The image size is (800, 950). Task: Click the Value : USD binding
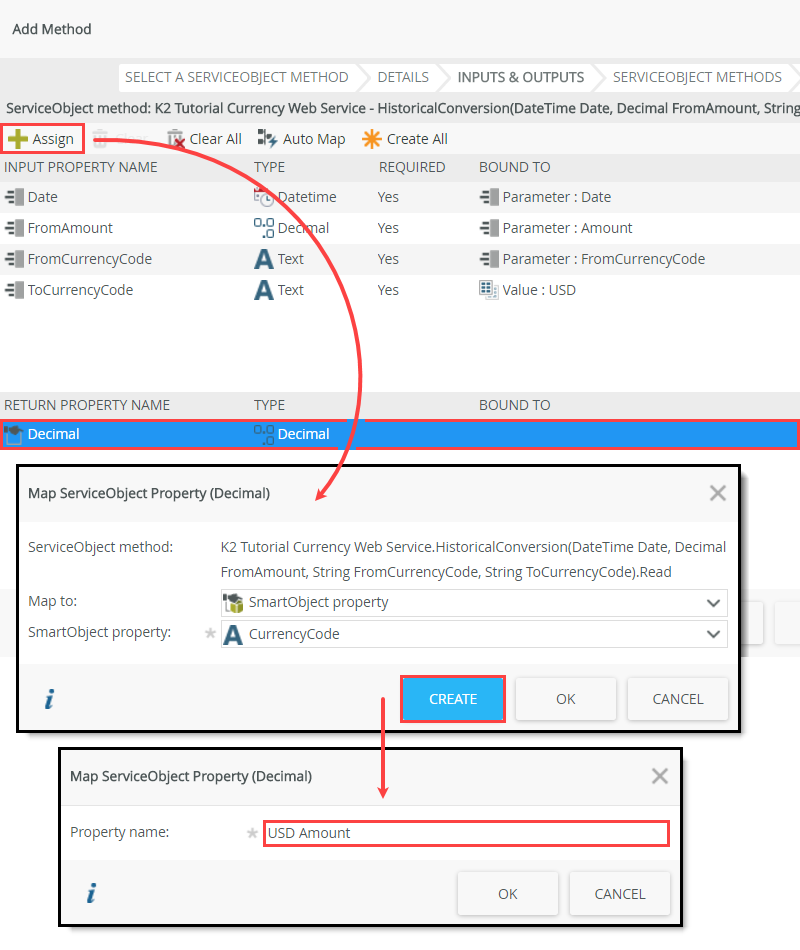tap(539, 290)
